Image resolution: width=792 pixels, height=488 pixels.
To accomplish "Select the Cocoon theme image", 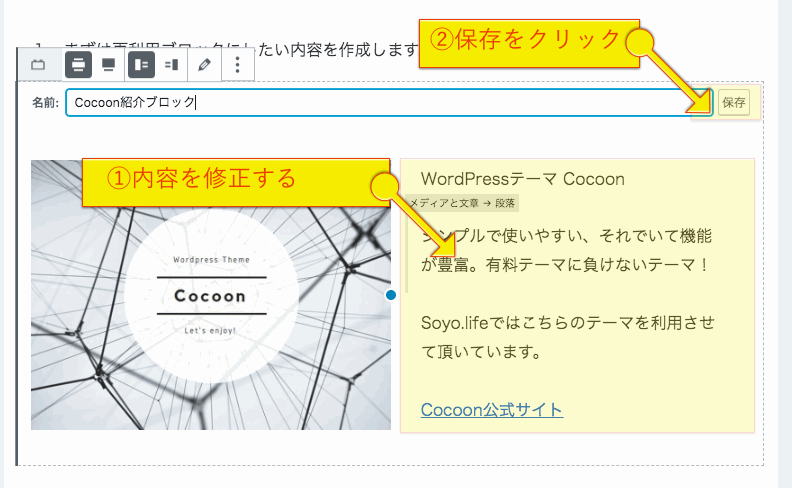I will click(211, 295).
